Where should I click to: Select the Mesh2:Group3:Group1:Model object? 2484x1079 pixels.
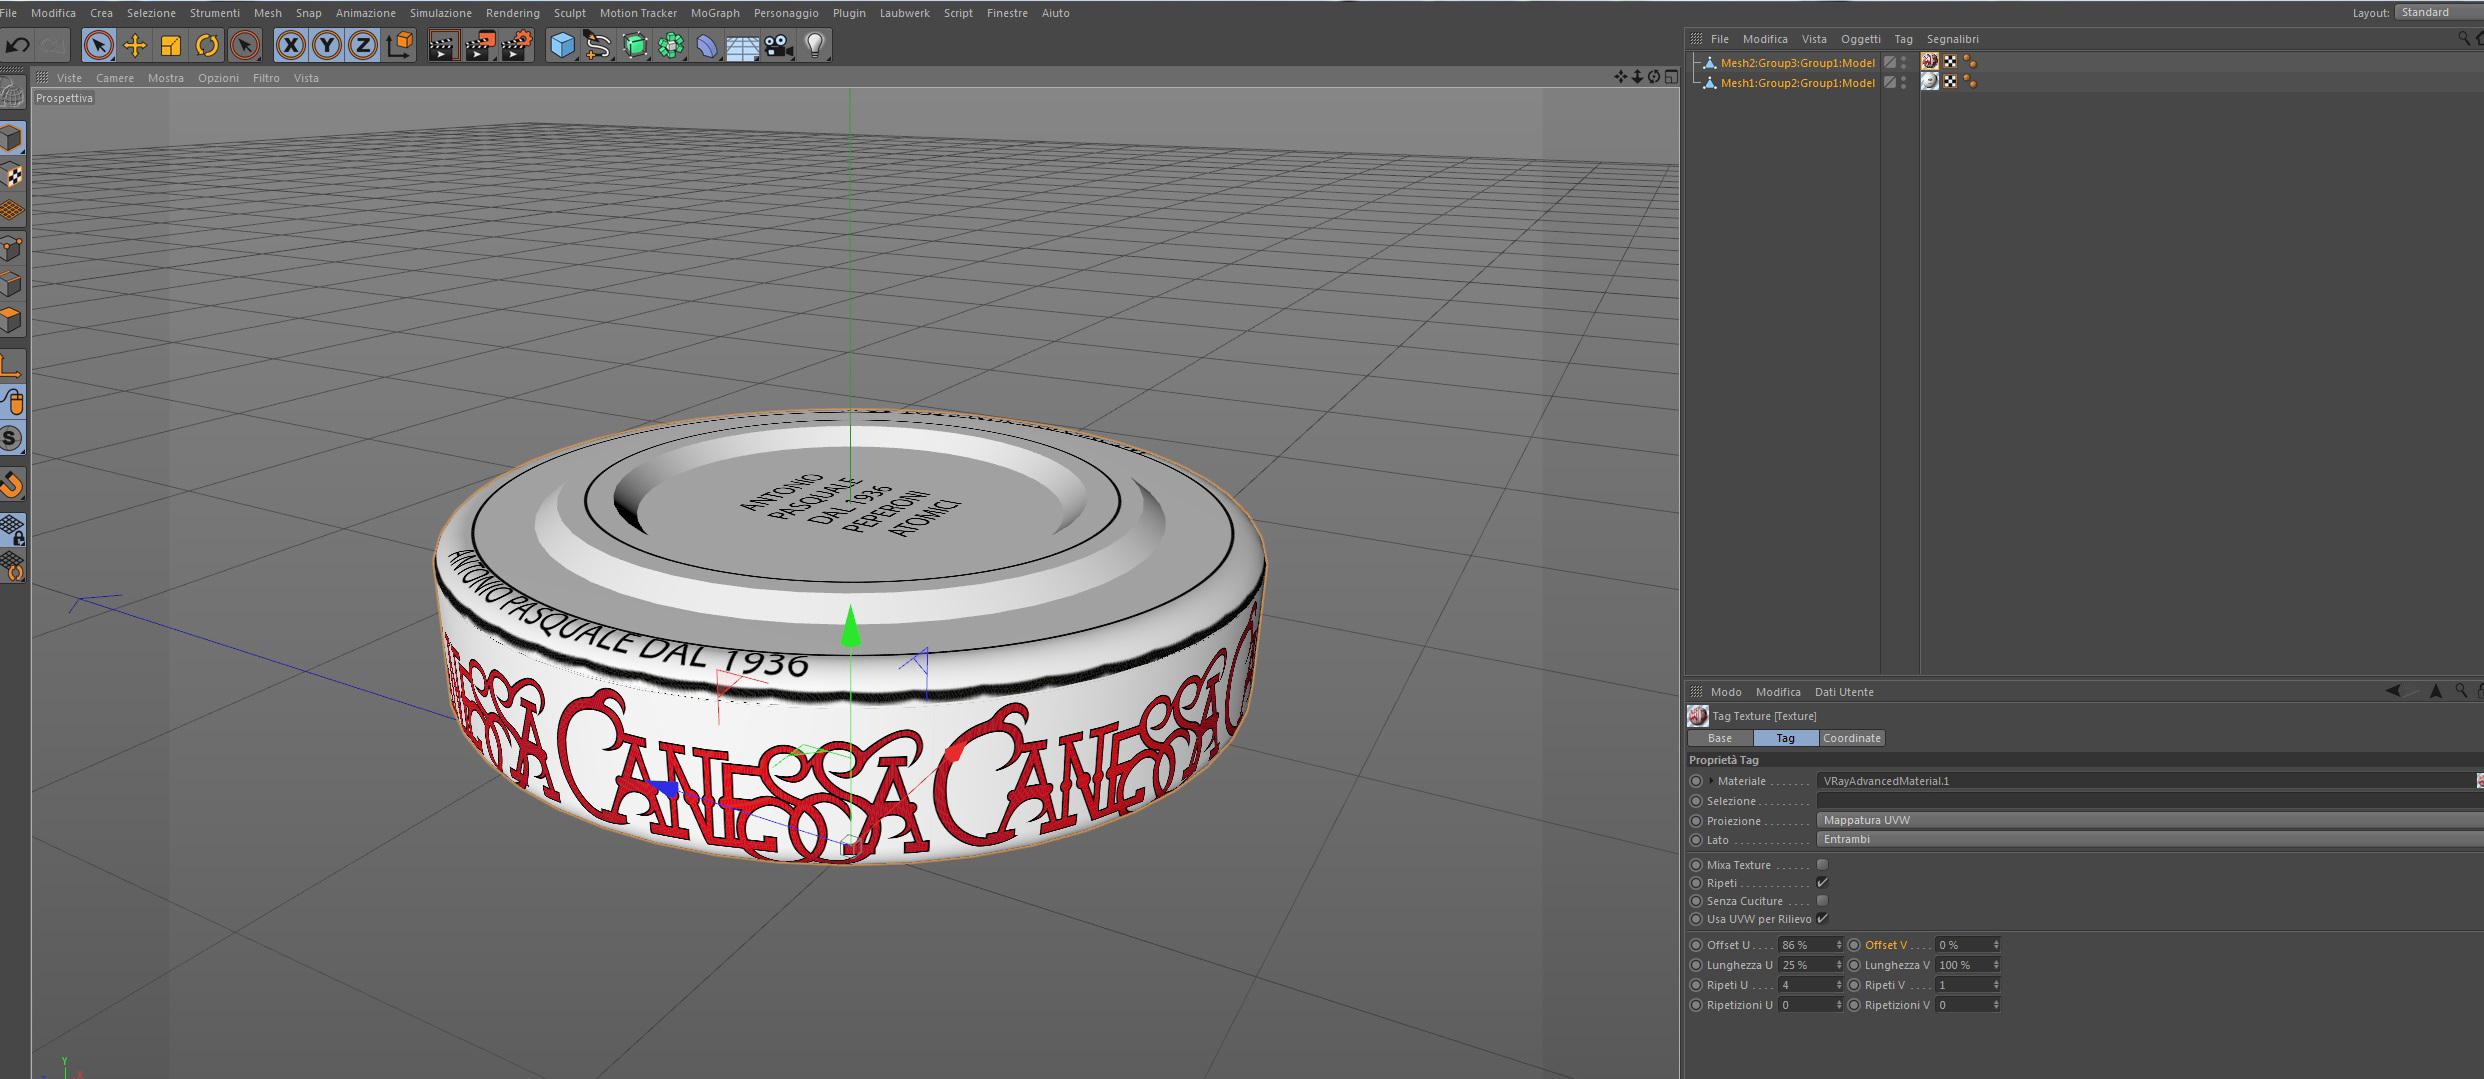[1797, 62]
